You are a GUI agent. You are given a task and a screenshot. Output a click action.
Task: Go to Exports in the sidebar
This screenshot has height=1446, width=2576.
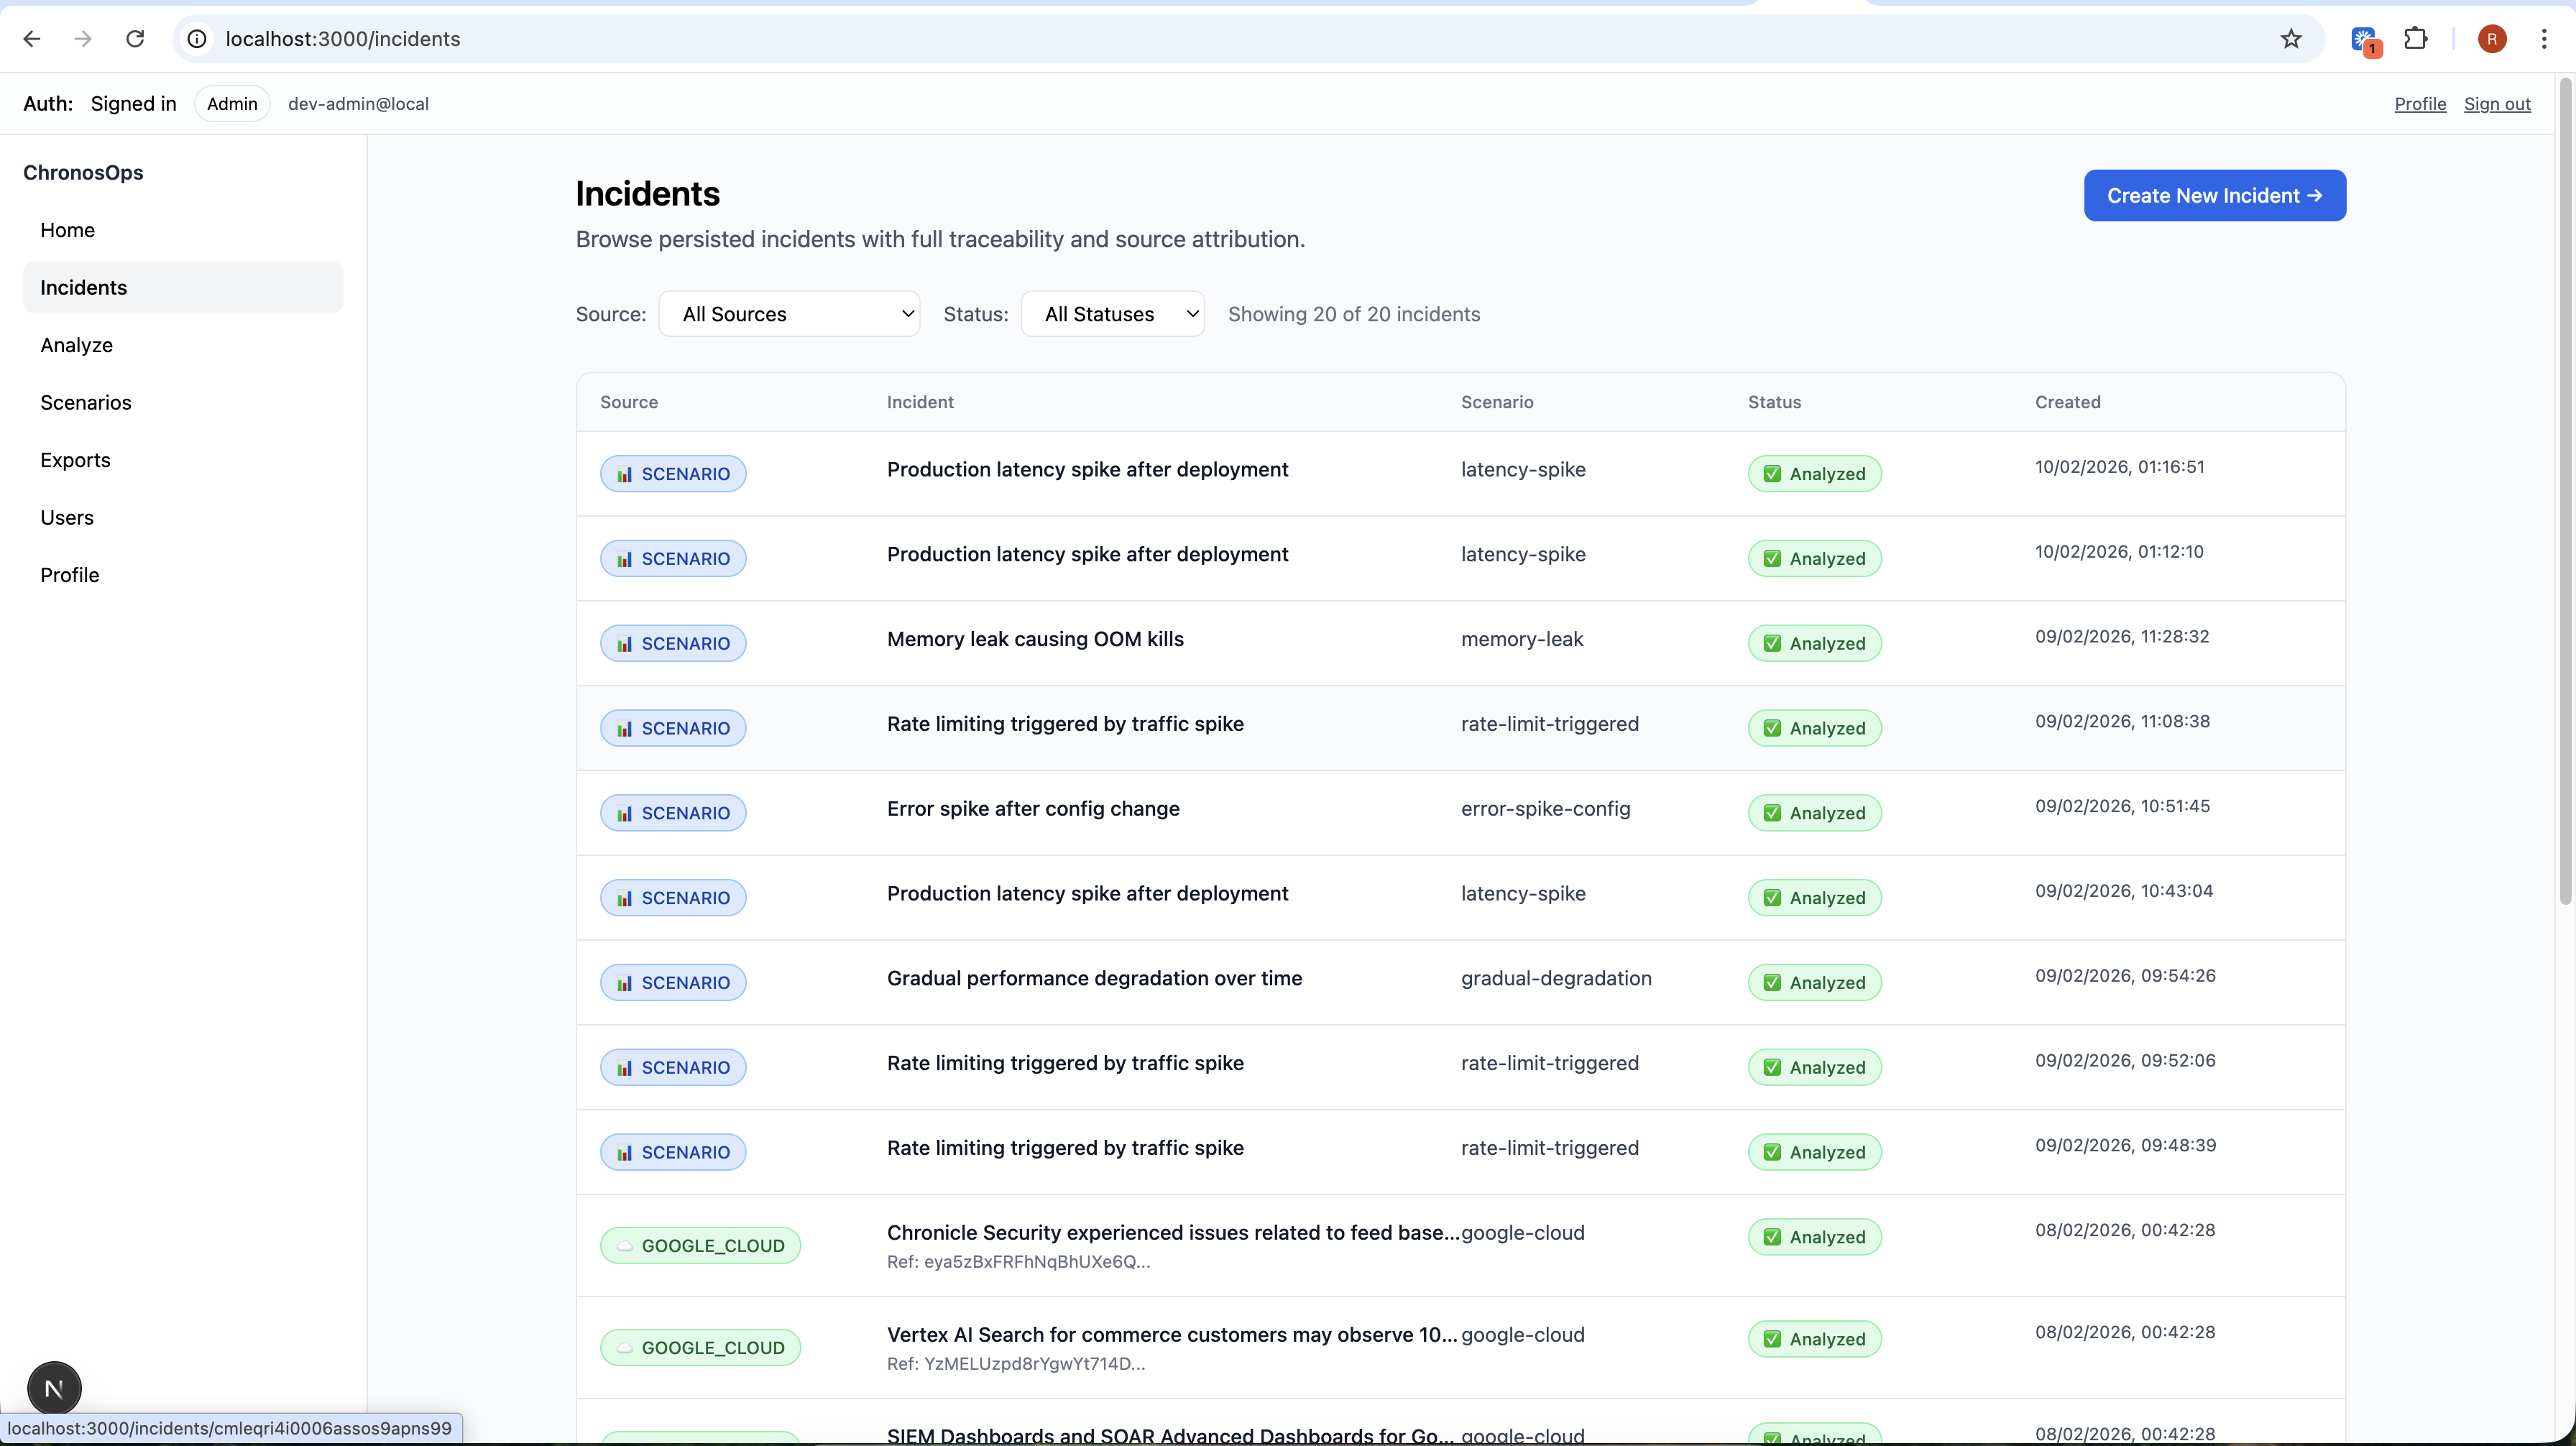point(75,460)
